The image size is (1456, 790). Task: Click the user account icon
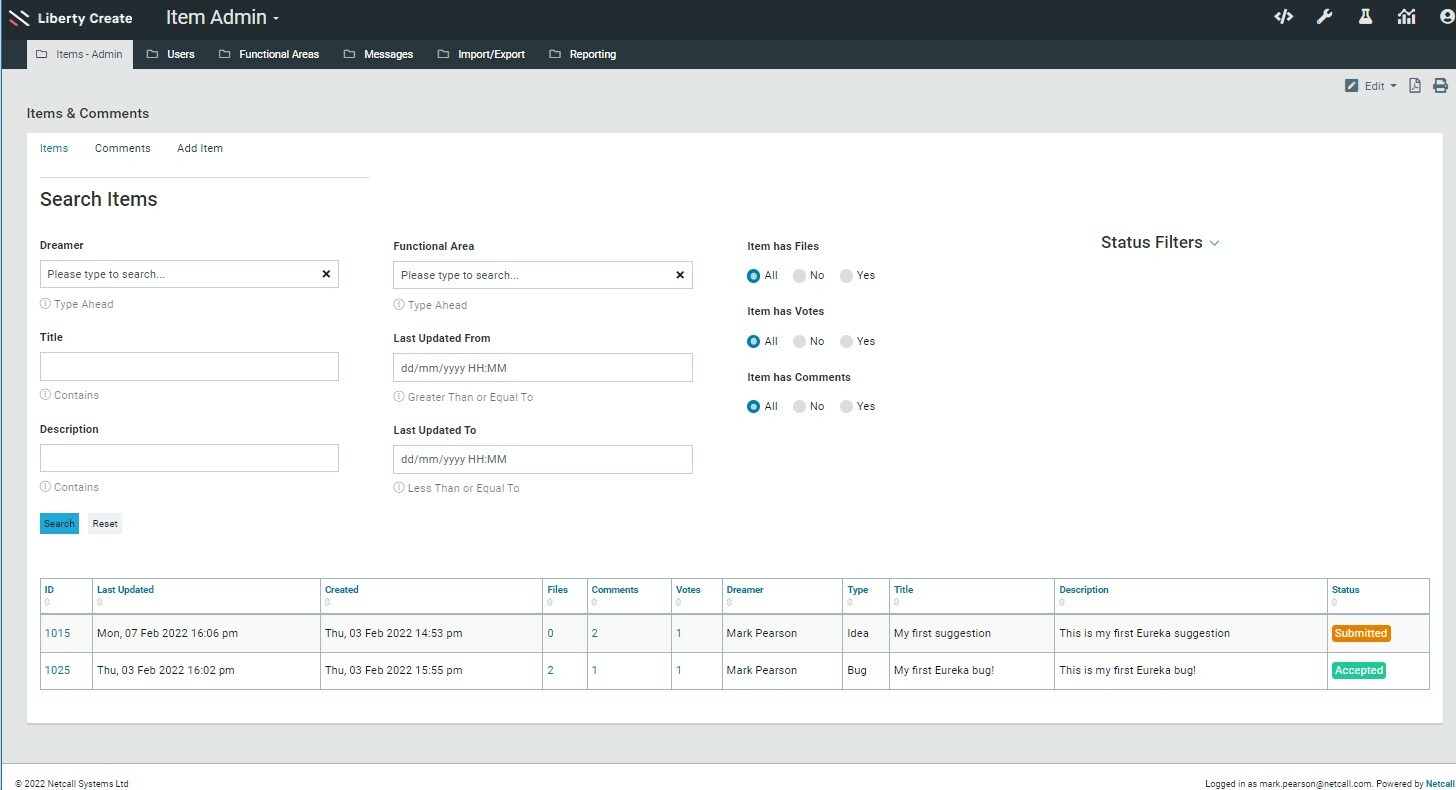(1446, 16)
